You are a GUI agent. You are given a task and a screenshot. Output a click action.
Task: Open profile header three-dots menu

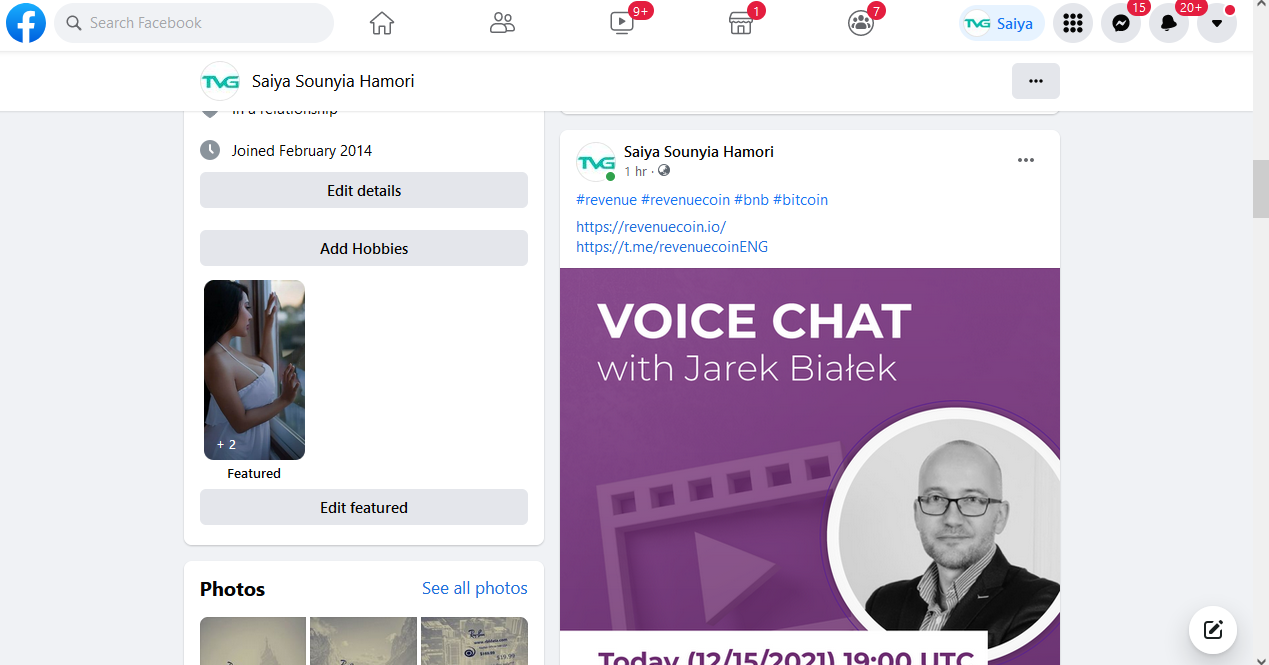1036,81
